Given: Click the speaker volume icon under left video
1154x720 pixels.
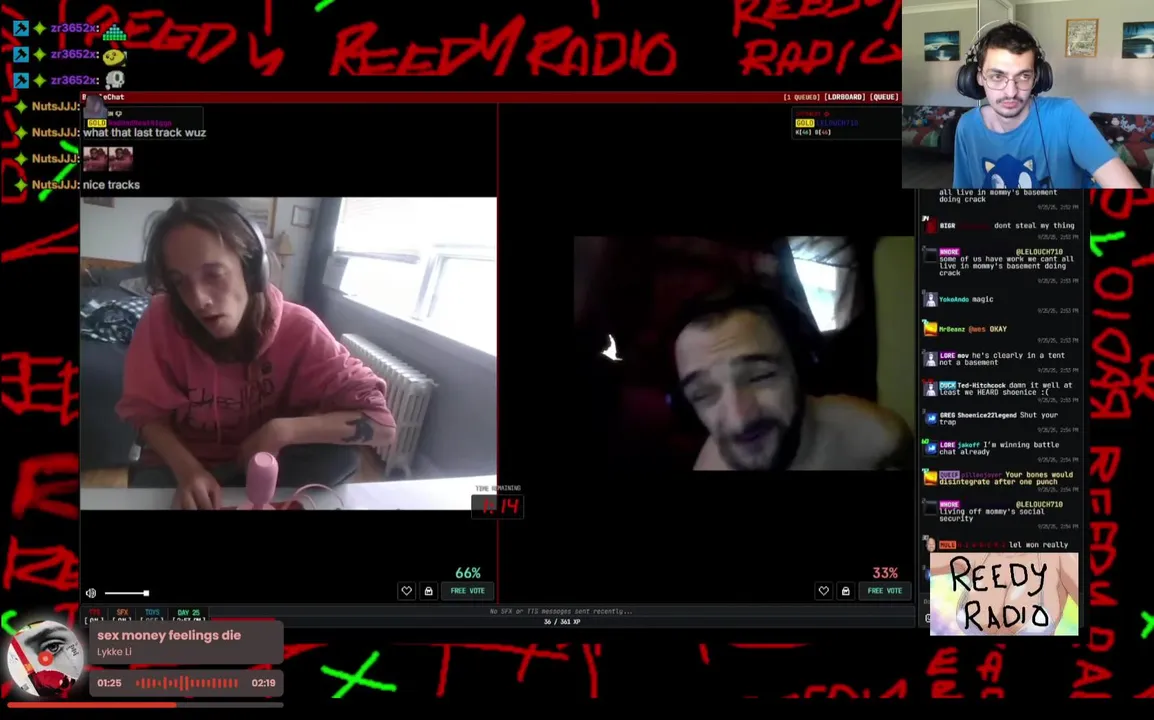Looking at the screenshot, I should [91, 593].
